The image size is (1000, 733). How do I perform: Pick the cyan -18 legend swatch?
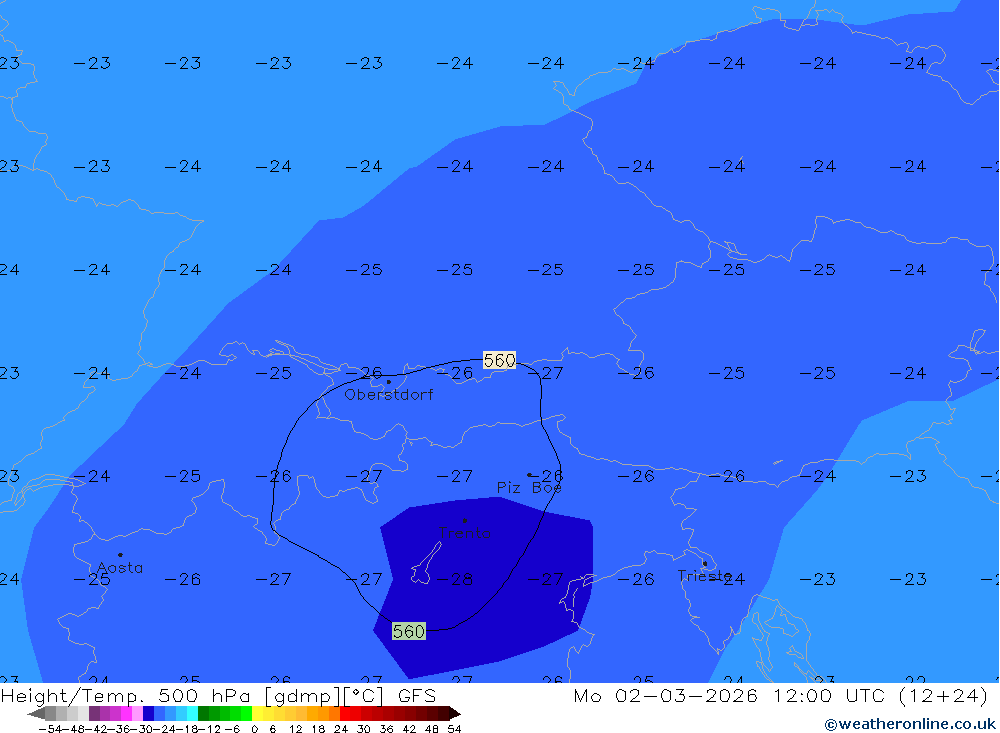click(192, 713)
